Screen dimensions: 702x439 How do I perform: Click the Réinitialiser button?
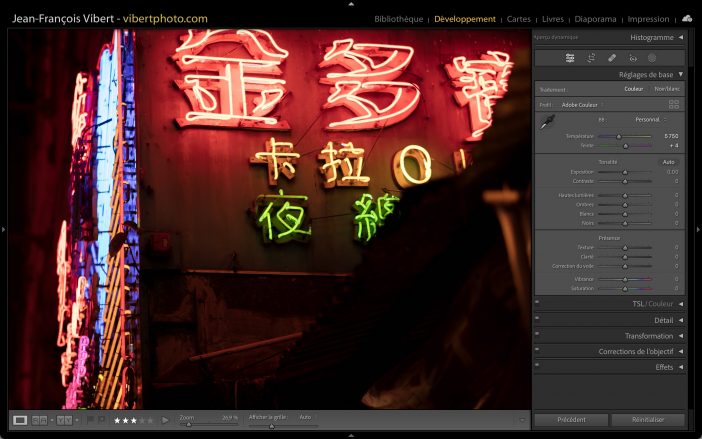[x=648, y=420]
